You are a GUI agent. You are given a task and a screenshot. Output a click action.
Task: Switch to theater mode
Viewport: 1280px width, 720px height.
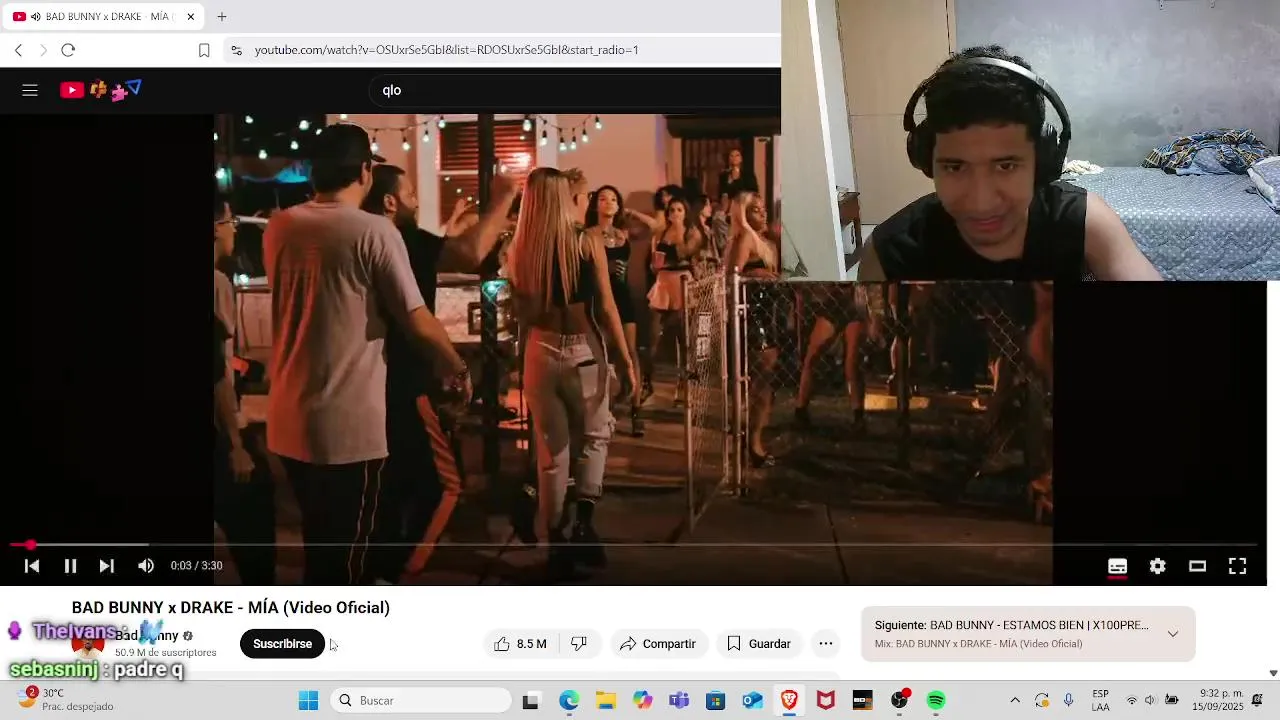point(1197,566)
